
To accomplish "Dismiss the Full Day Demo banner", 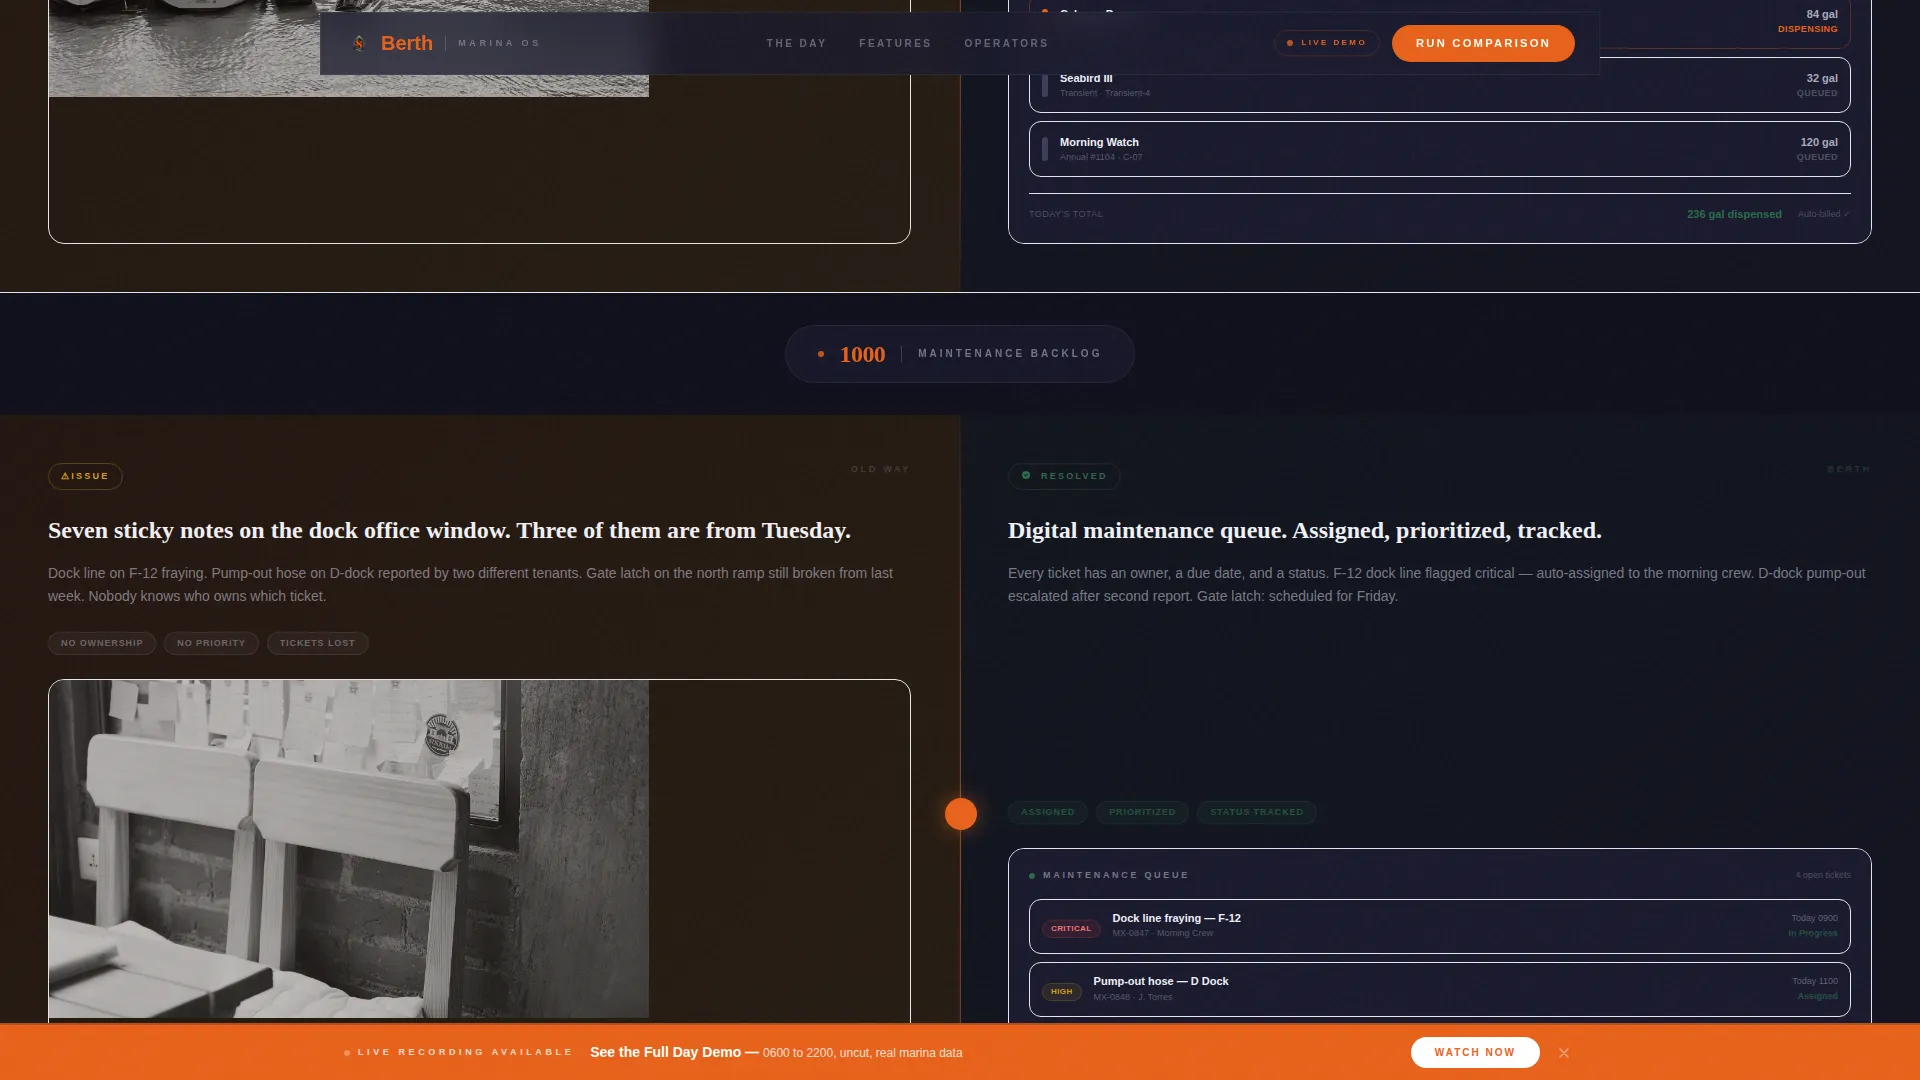I will click(x=1564, y=1053).
